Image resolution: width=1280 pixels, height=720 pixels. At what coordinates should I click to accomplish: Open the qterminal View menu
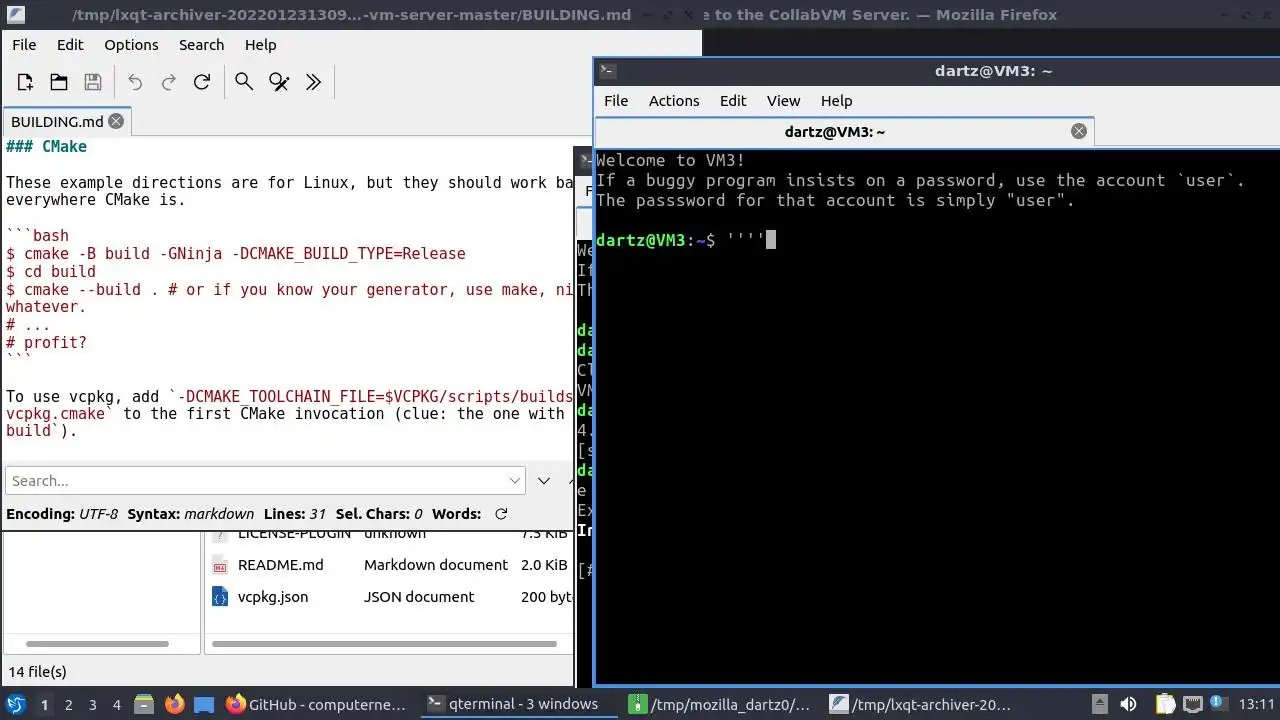click(x=783, y=101)
